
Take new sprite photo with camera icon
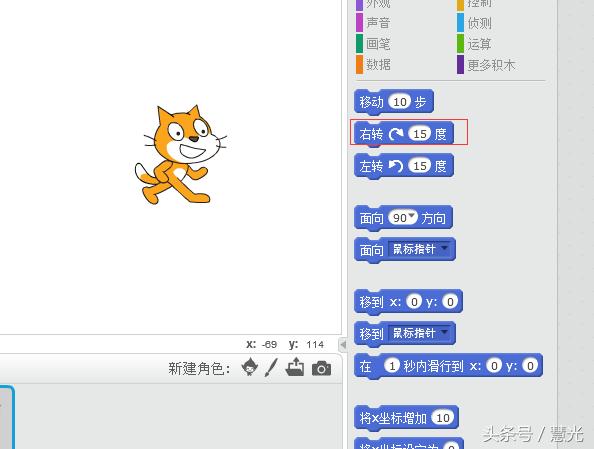(x=321, y=368)
